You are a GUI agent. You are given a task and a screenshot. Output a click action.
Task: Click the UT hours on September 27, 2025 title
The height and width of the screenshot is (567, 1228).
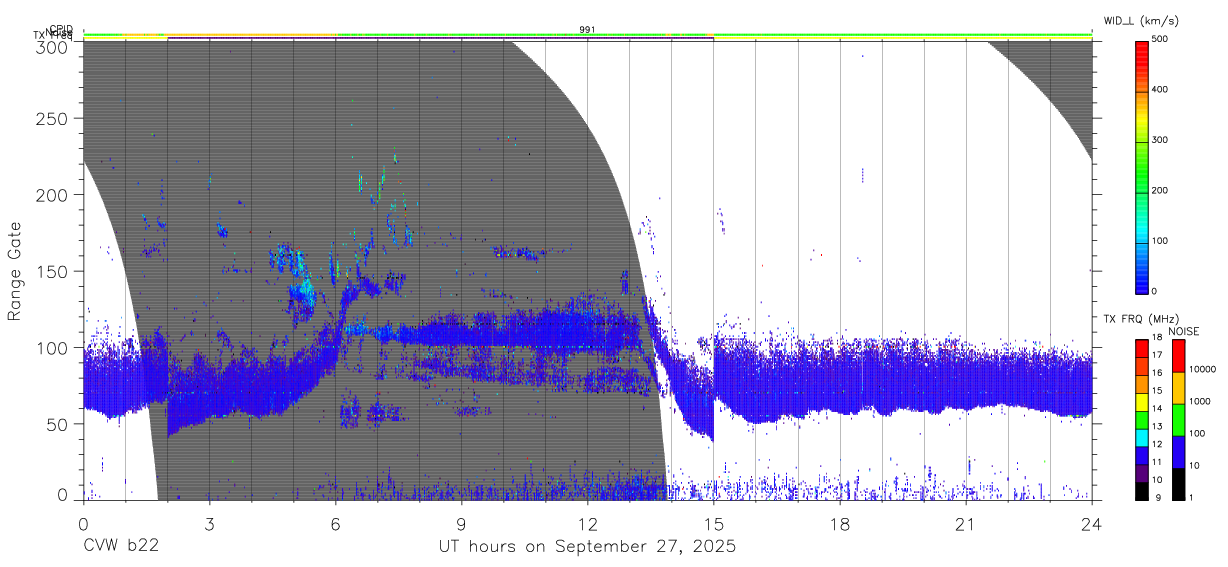(587, 546)
